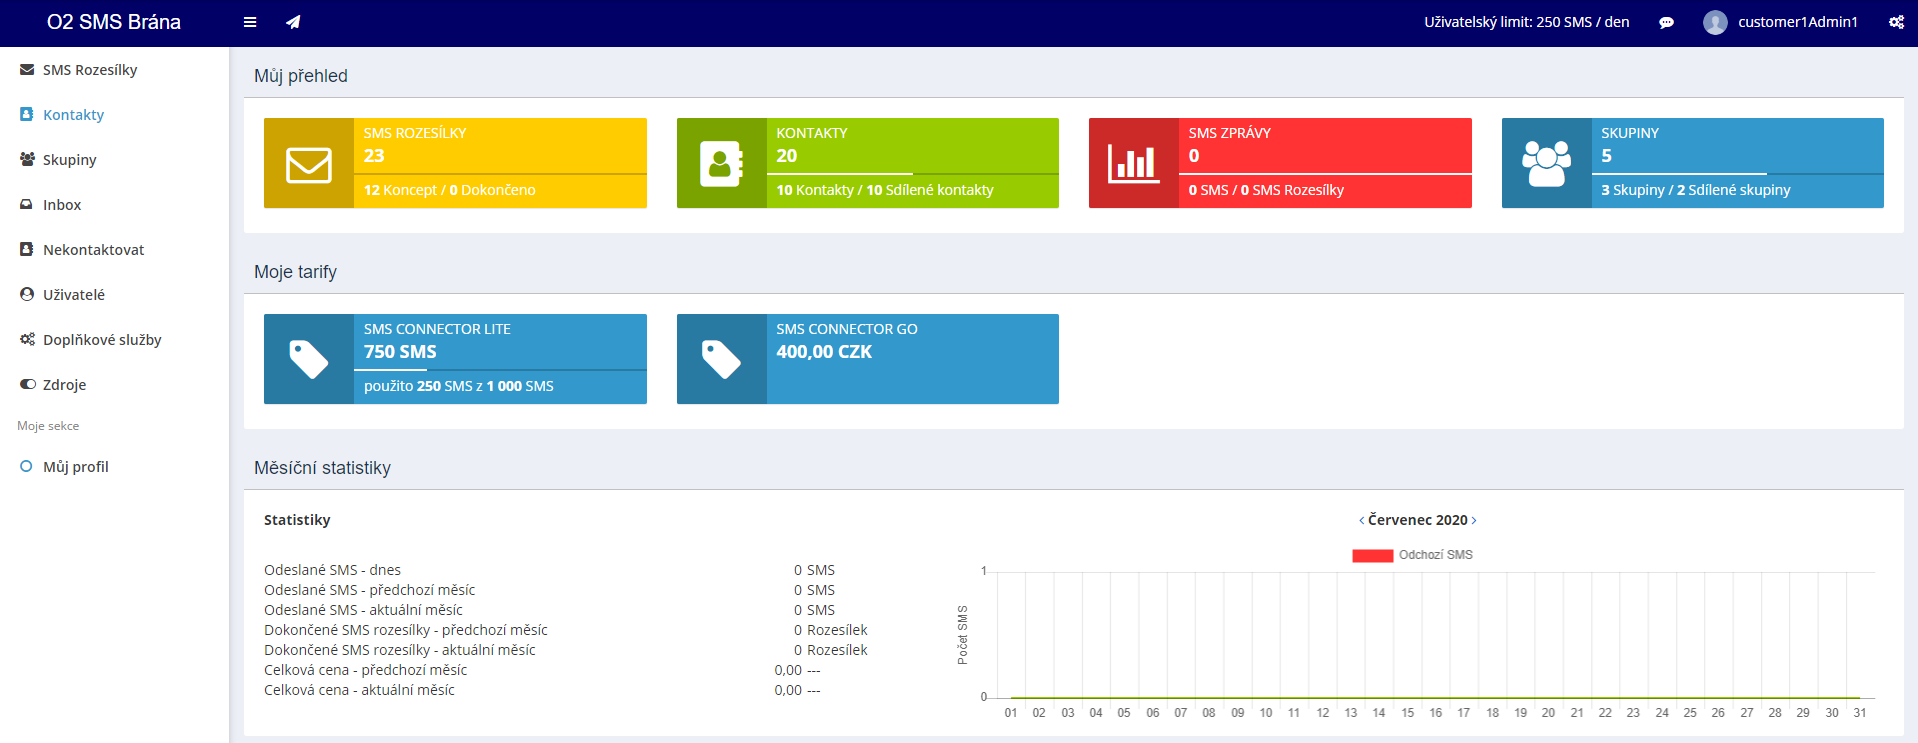Expand the customer1Admin1 user menu
This screenshot has width=1918, height=743.
point(1797,22)
